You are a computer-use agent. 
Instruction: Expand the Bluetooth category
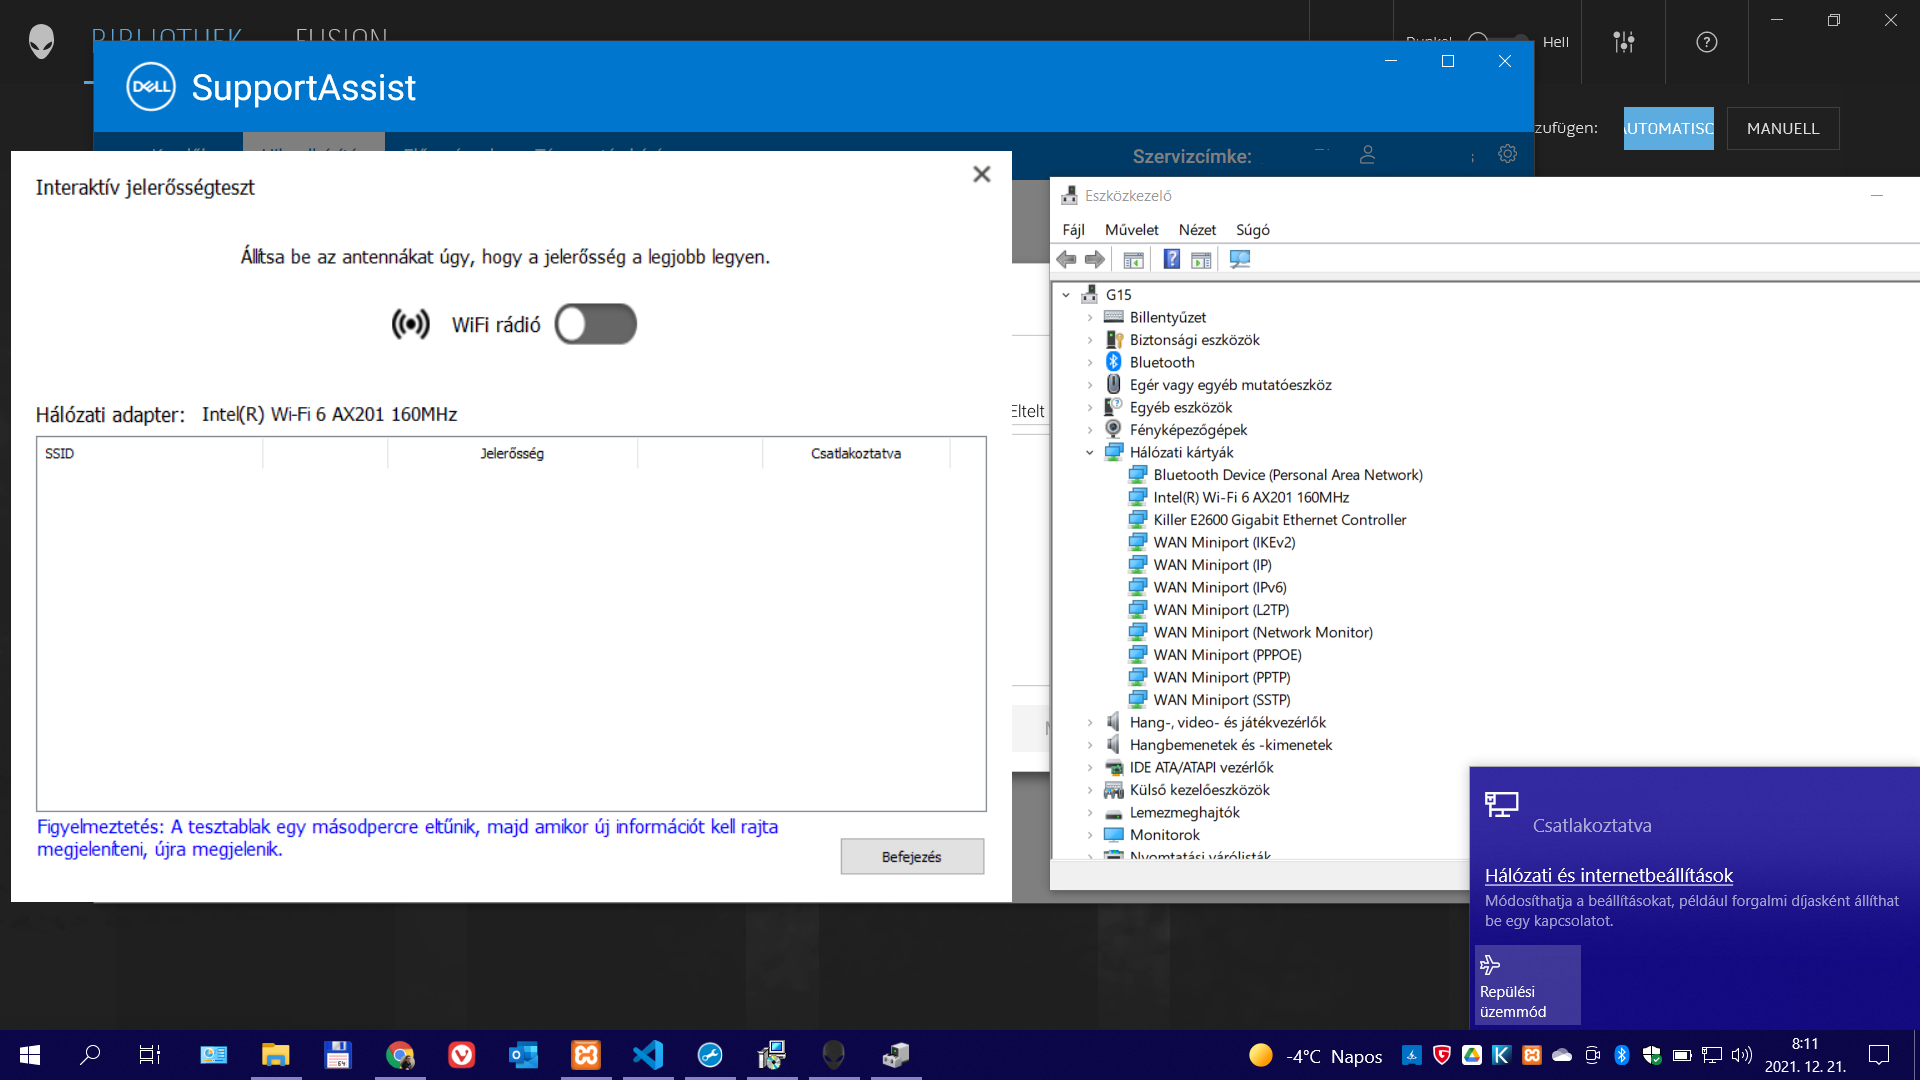coord(1090,362)
